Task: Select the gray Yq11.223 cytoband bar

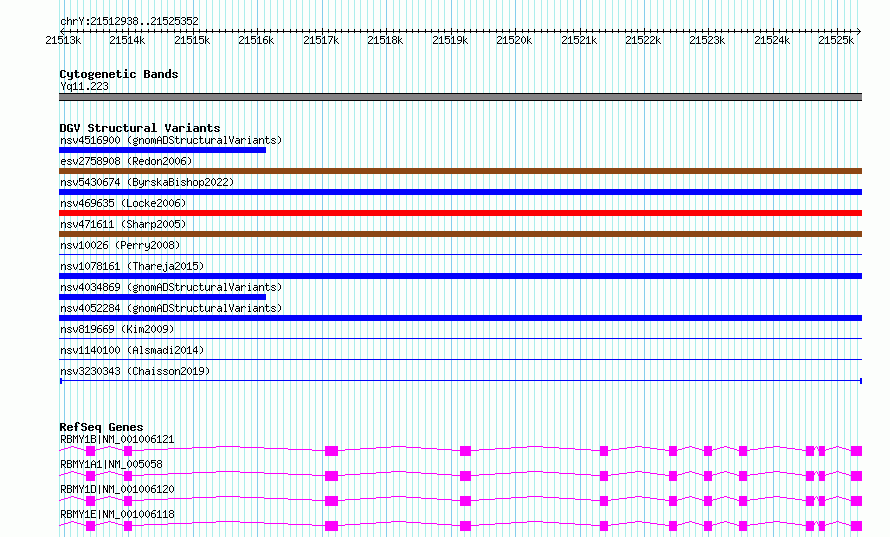Action: pos(460,97)
